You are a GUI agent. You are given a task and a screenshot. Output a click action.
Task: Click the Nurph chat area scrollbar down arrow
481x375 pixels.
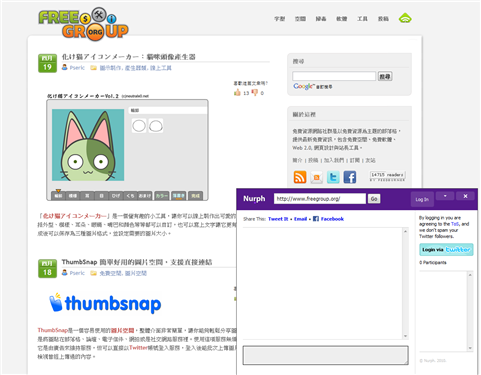tap(405, 336)
